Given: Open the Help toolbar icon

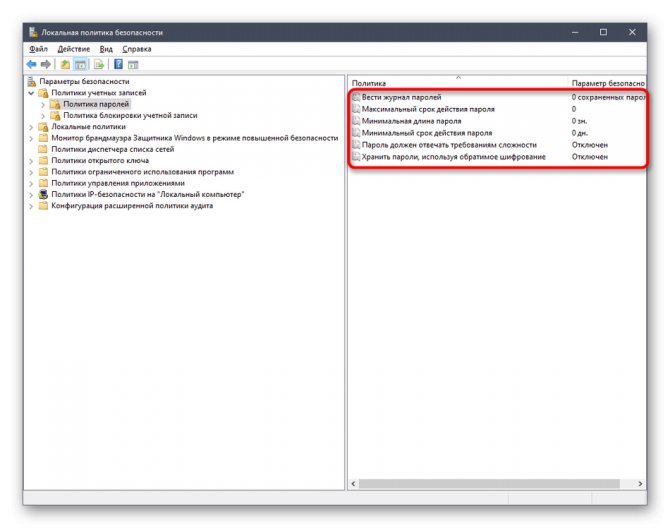Looking at the screenshot, I should [118, 65].
